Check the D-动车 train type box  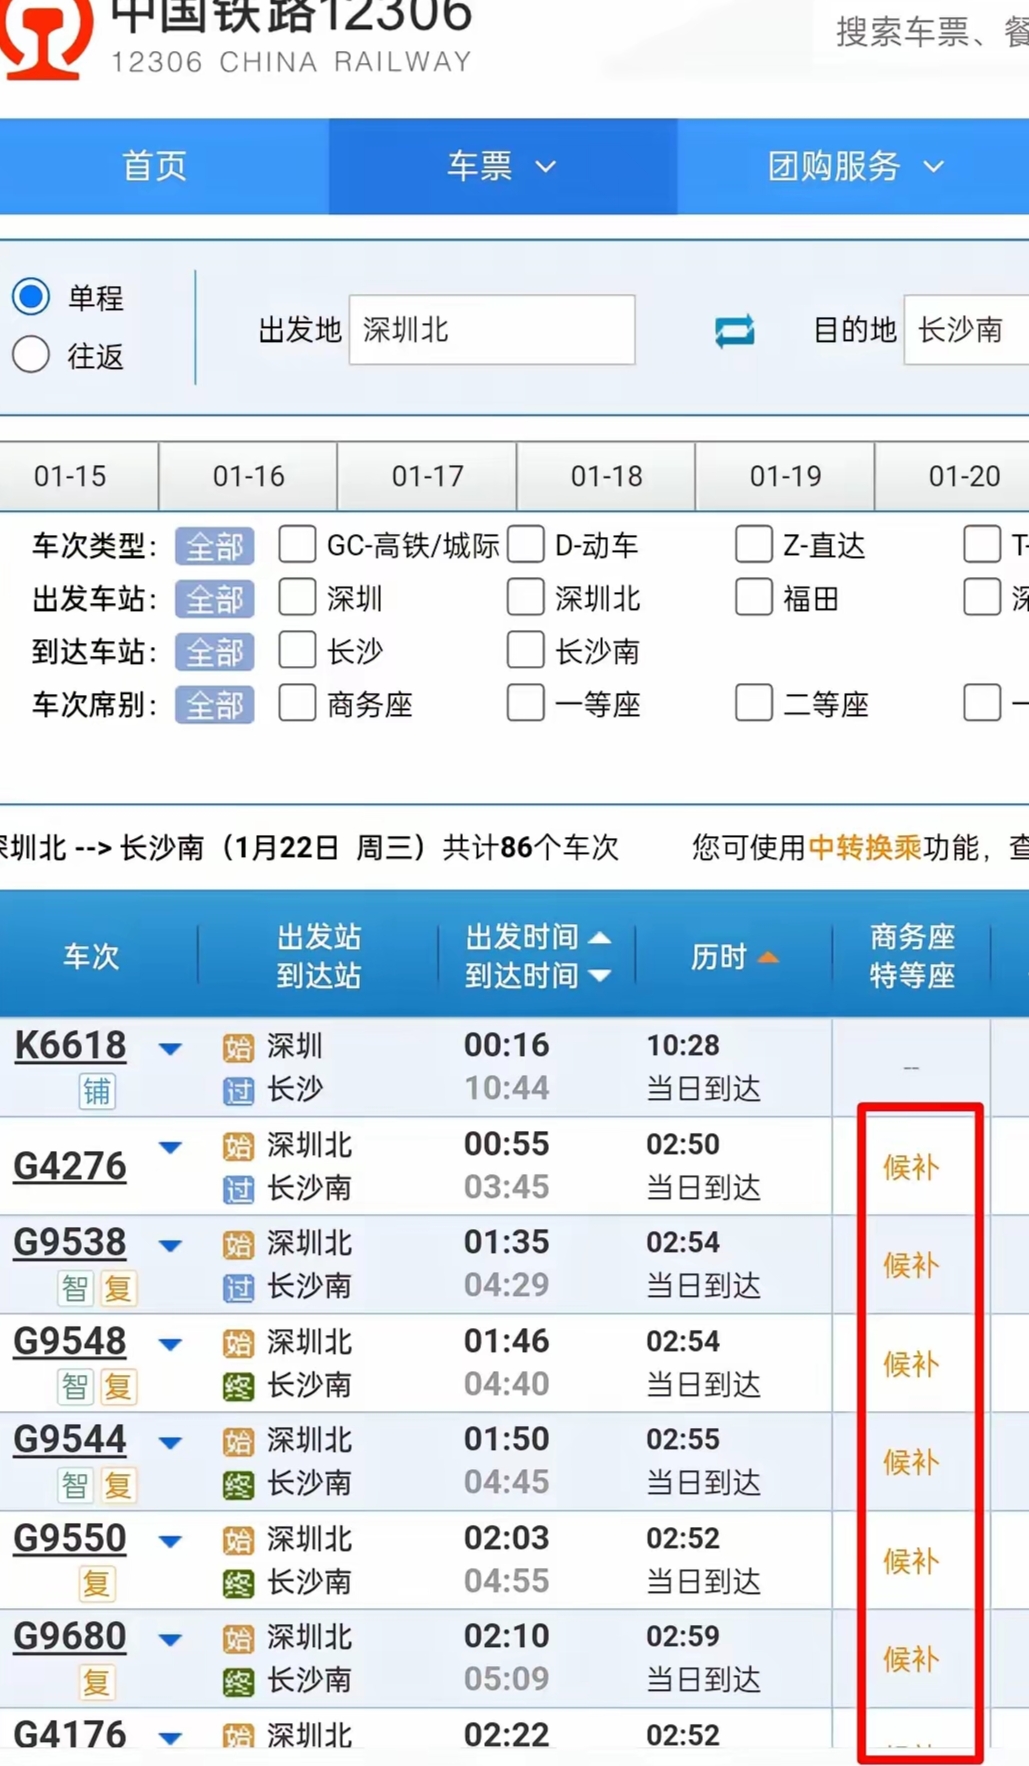point(525,544)
